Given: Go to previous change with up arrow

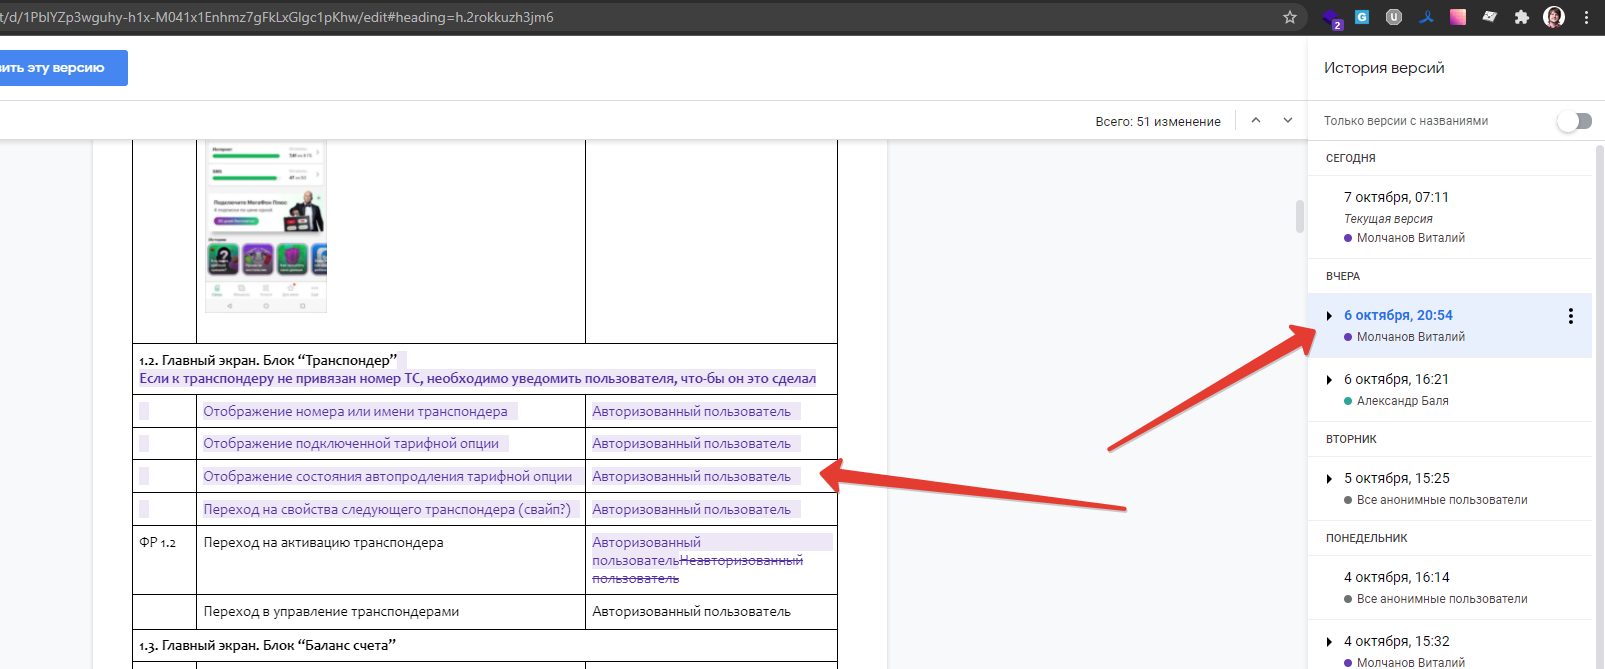Looking at the screenshot, I should pos(1256,121).
